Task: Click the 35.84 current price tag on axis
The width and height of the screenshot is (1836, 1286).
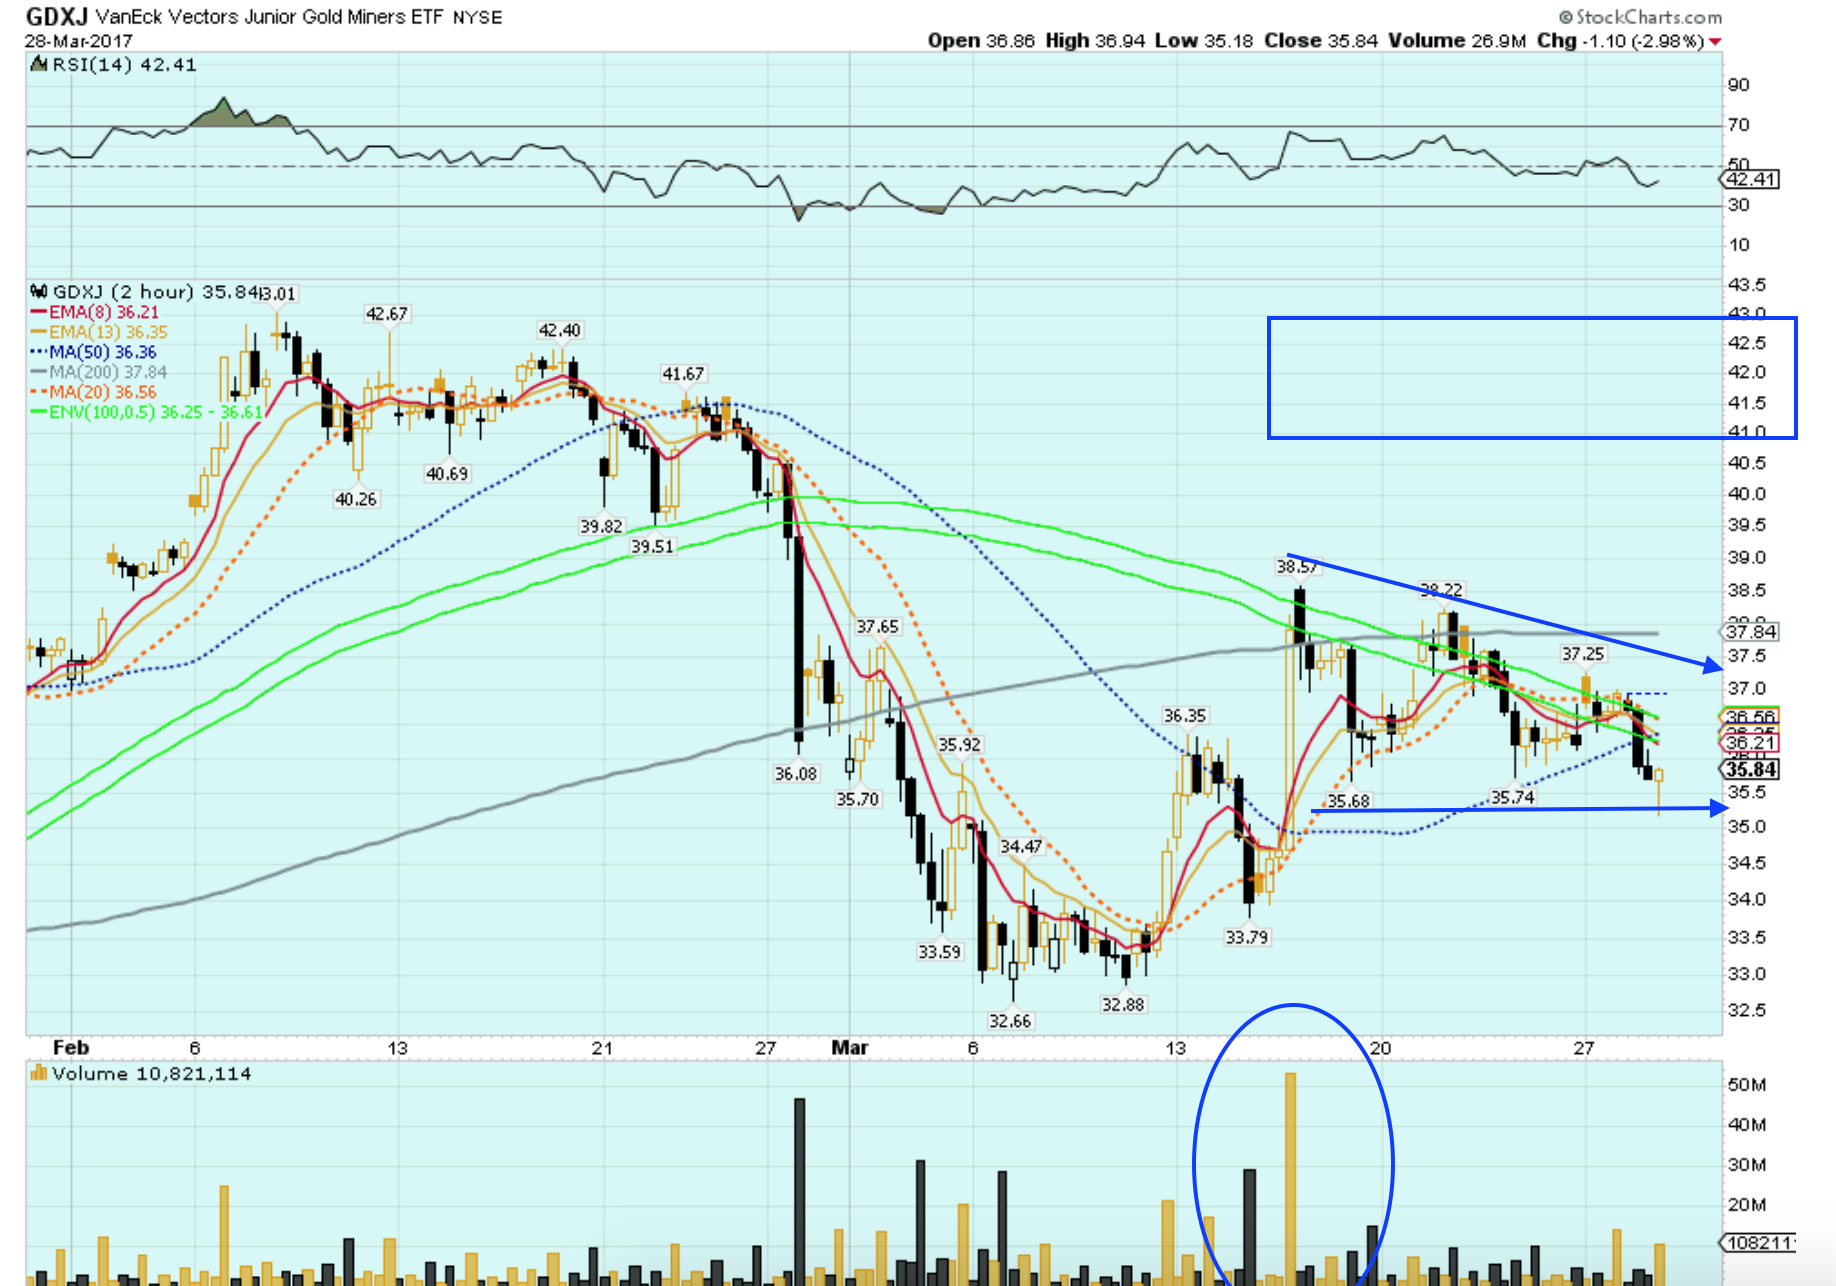Action: (x=1751, y=769)
